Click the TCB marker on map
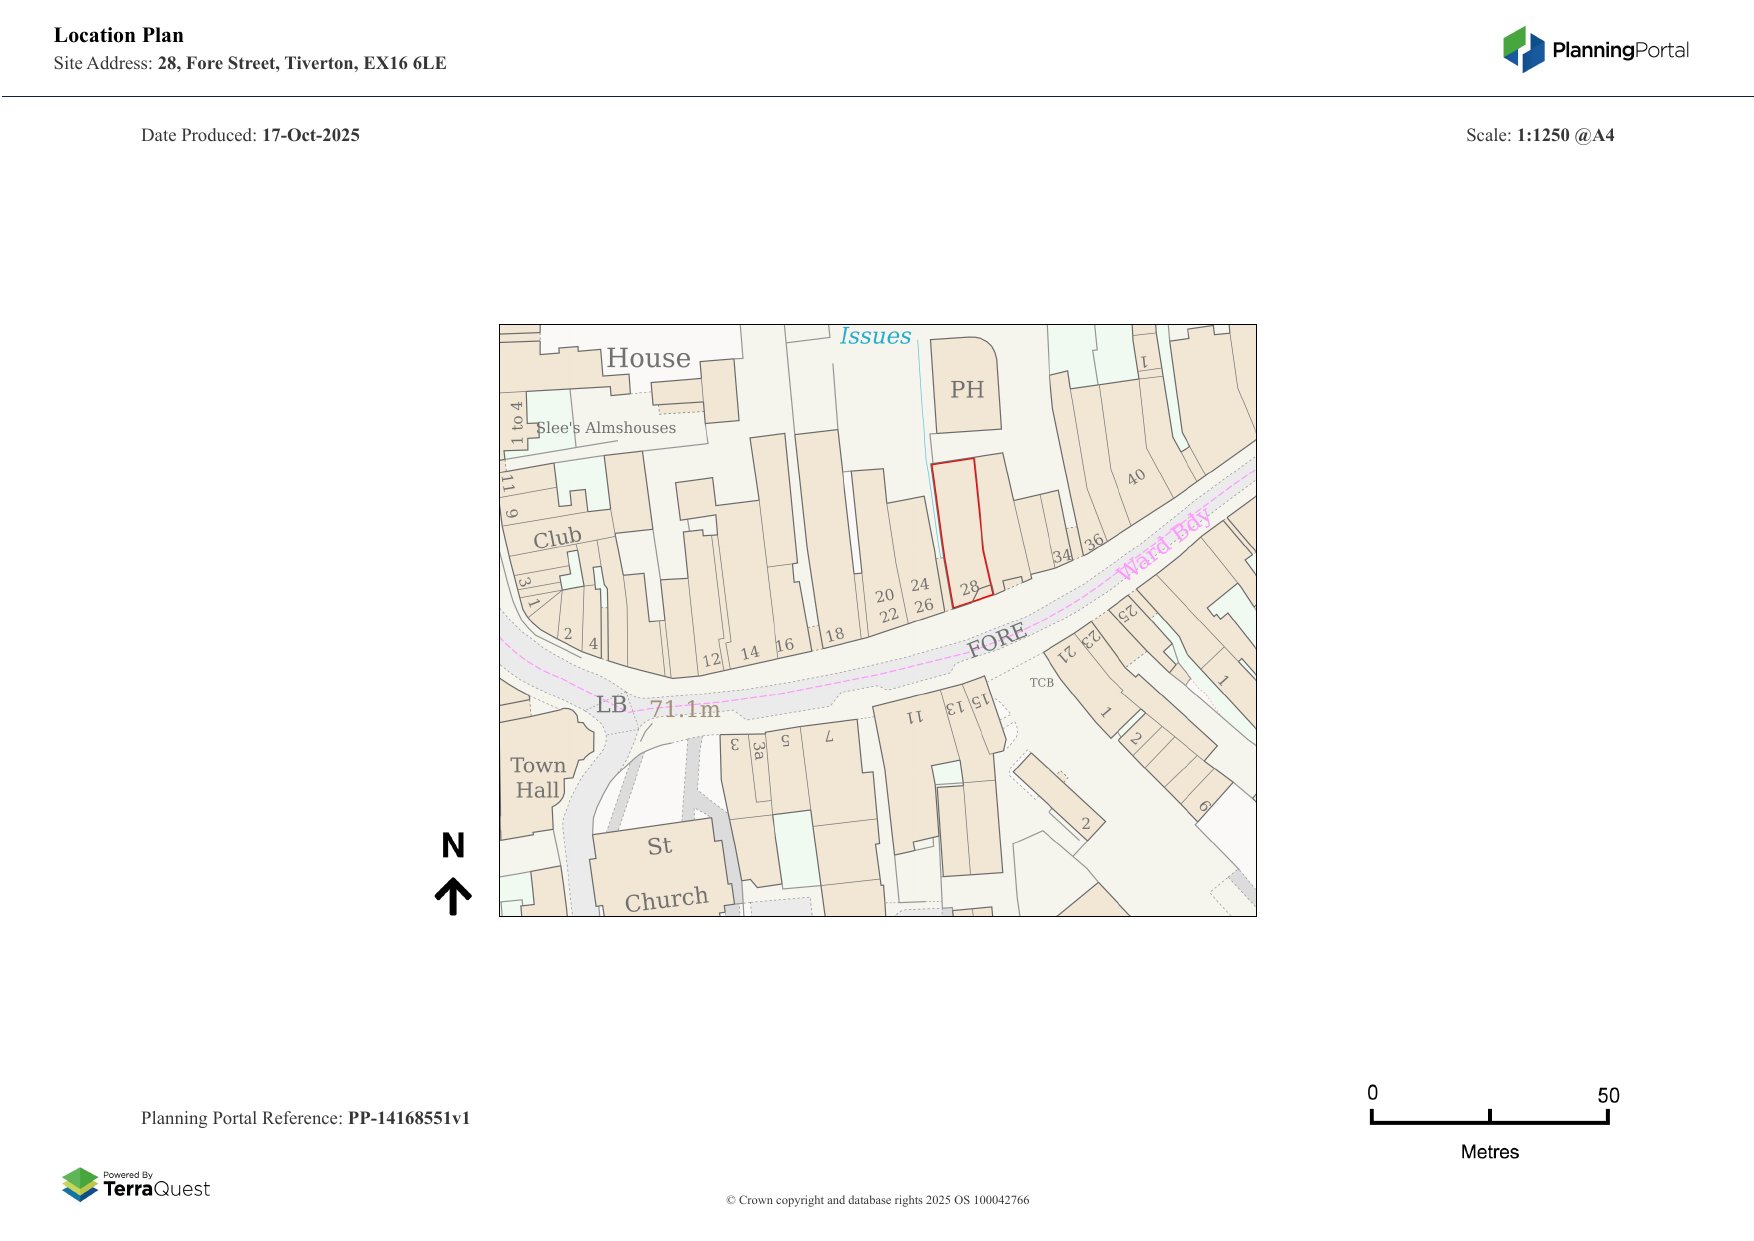This screenshot has width=1754, height=1241. [x=1041, y=683]
